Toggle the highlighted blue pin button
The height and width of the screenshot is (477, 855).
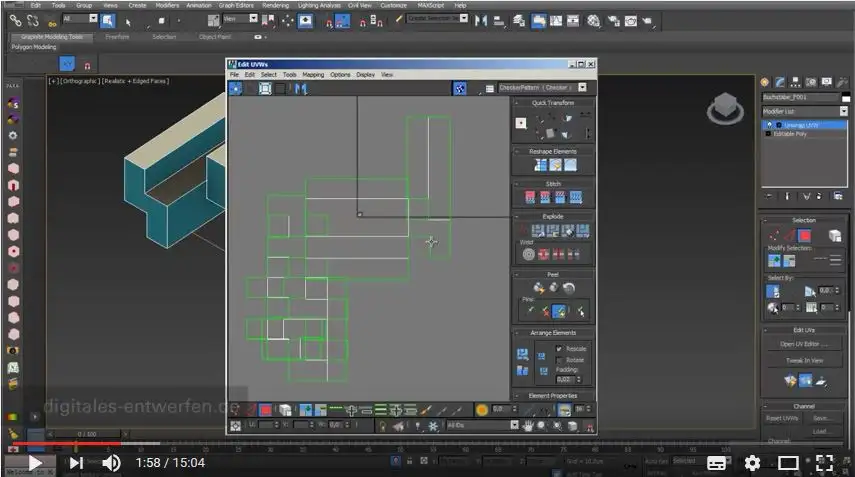[x=559, y=311]
